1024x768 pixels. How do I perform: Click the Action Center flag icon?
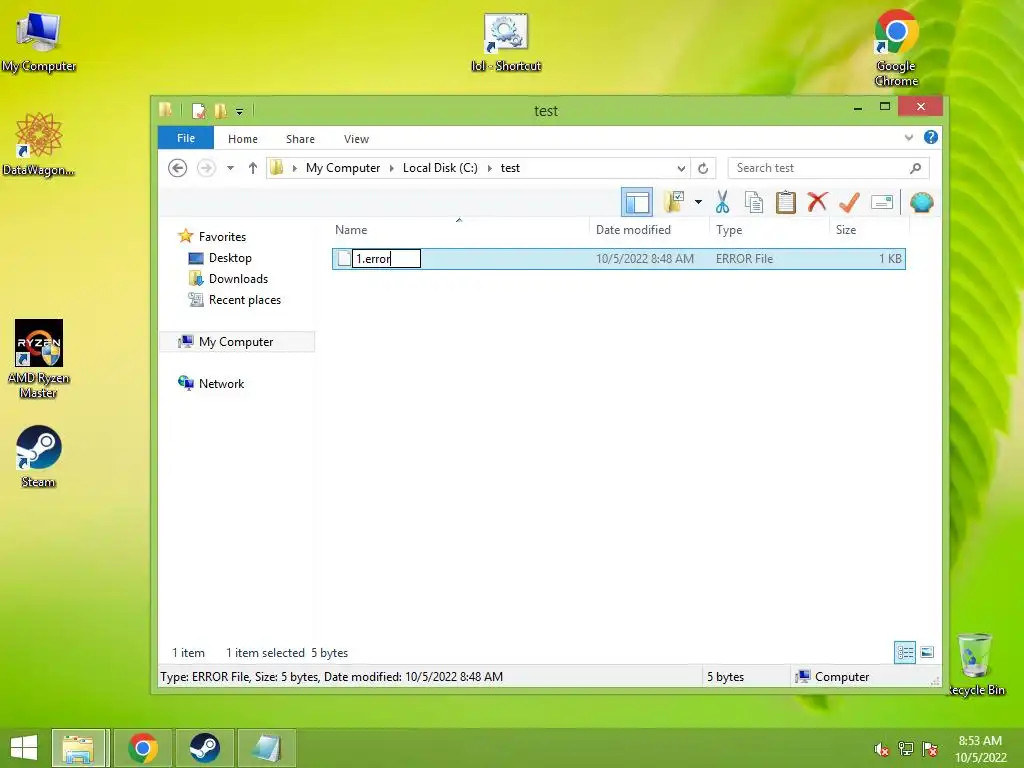click(930, 749)
